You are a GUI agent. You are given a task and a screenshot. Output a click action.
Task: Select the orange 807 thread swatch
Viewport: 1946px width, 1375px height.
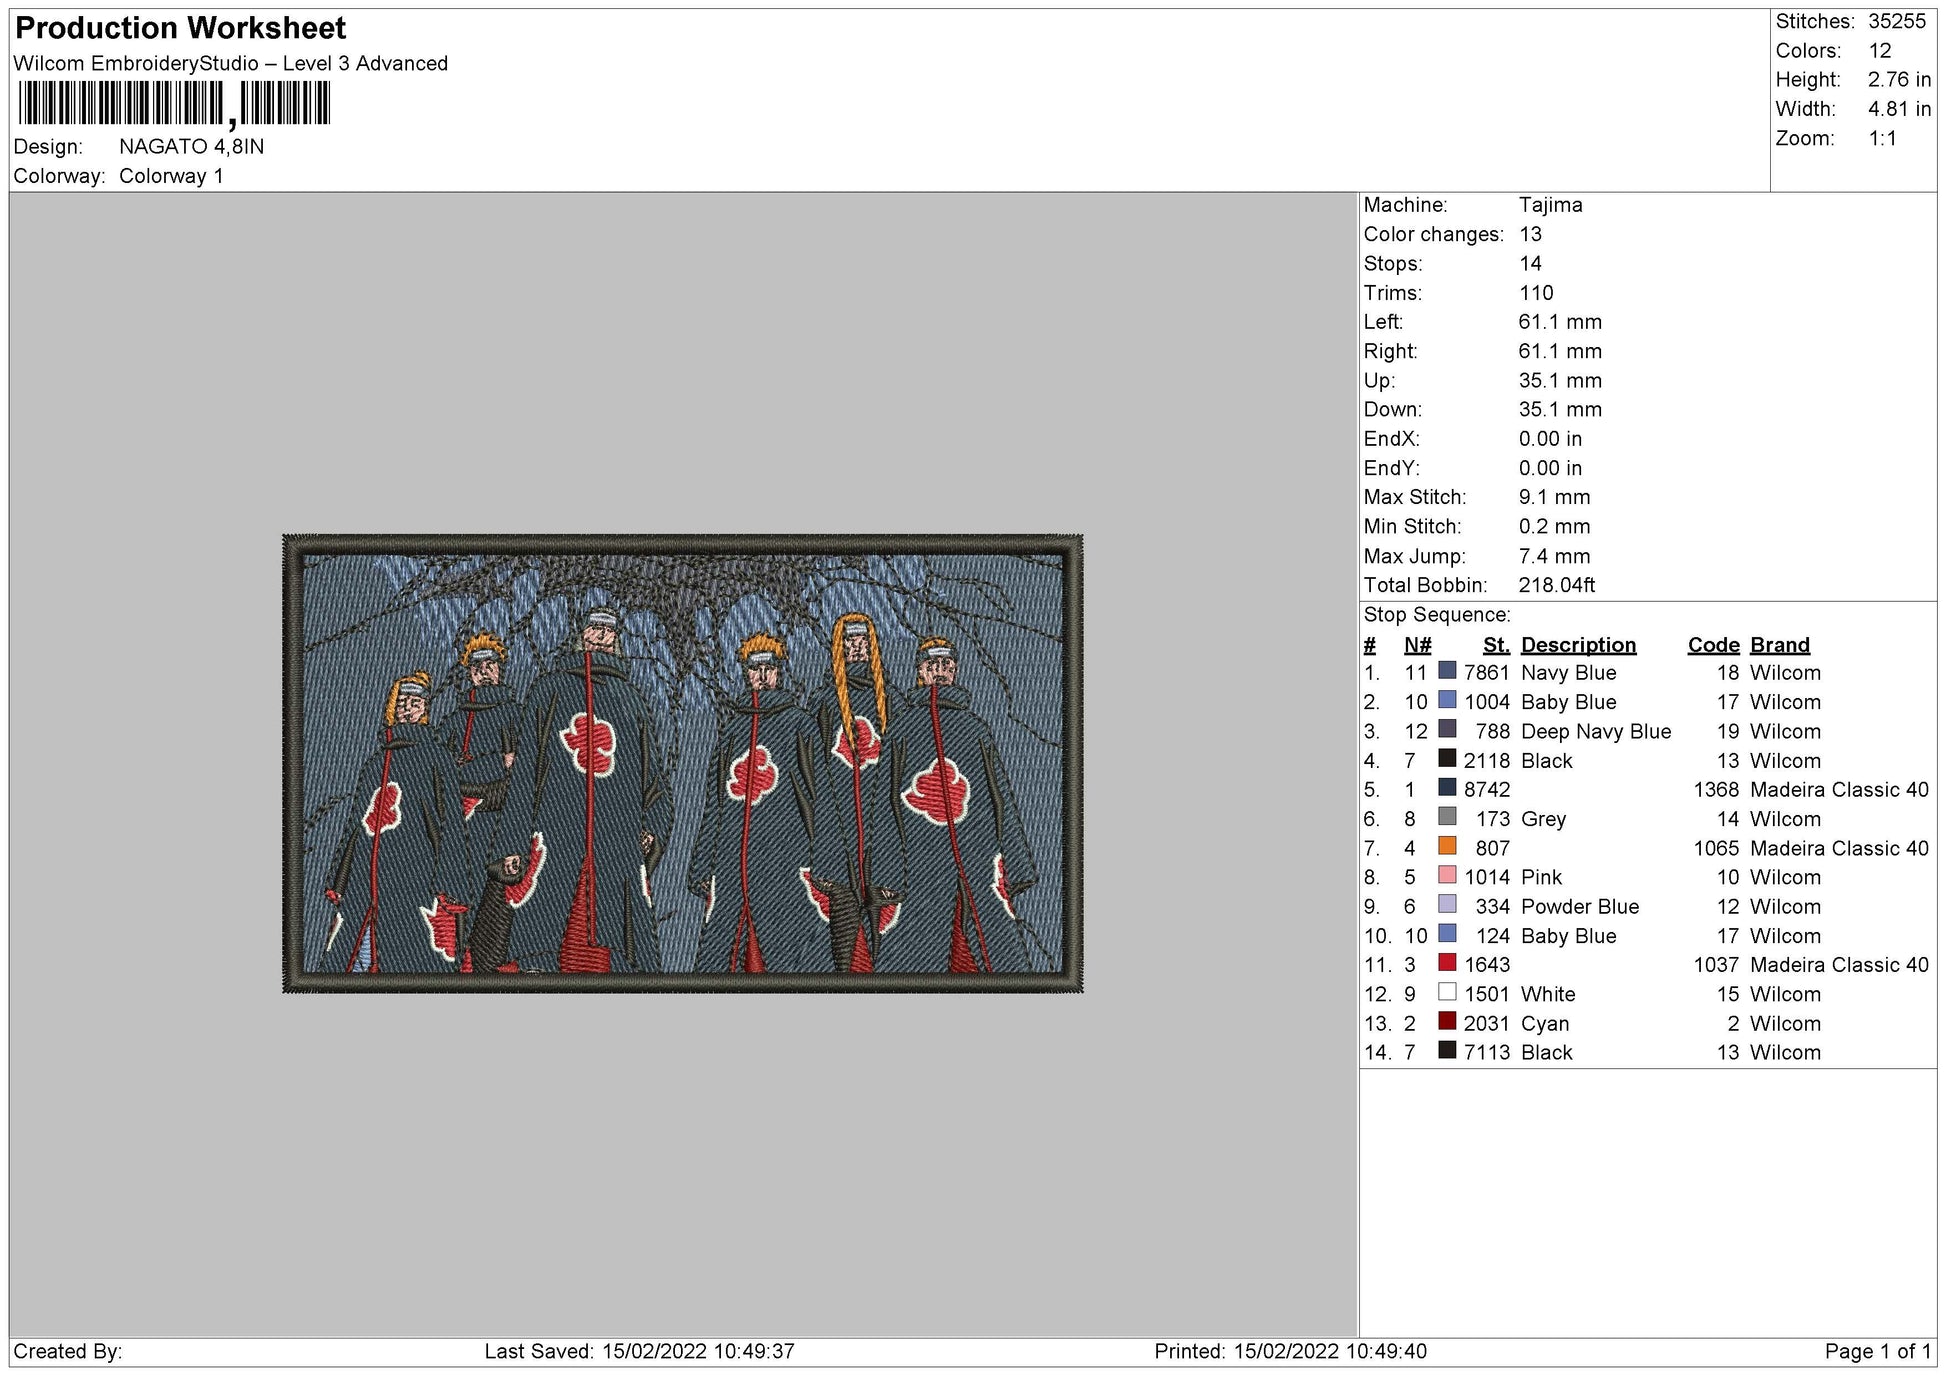point(1447,846)
